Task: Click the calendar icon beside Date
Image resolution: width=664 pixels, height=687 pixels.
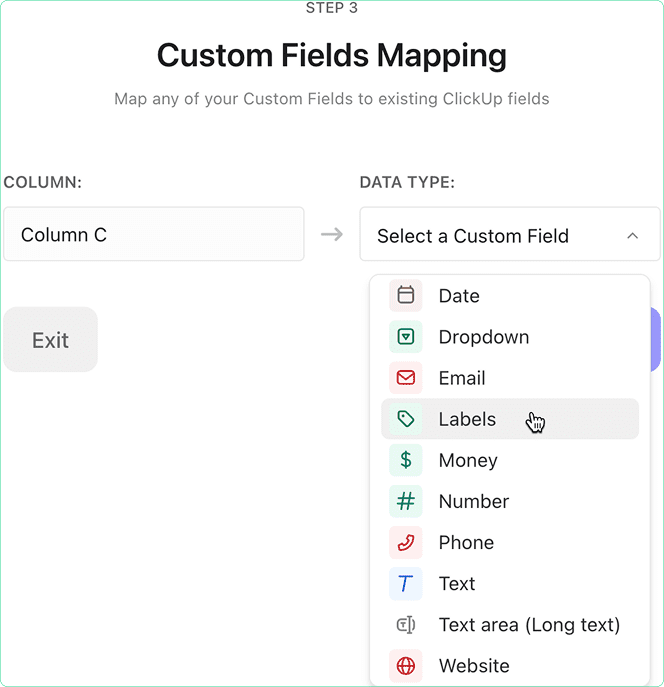Action: 405,296
